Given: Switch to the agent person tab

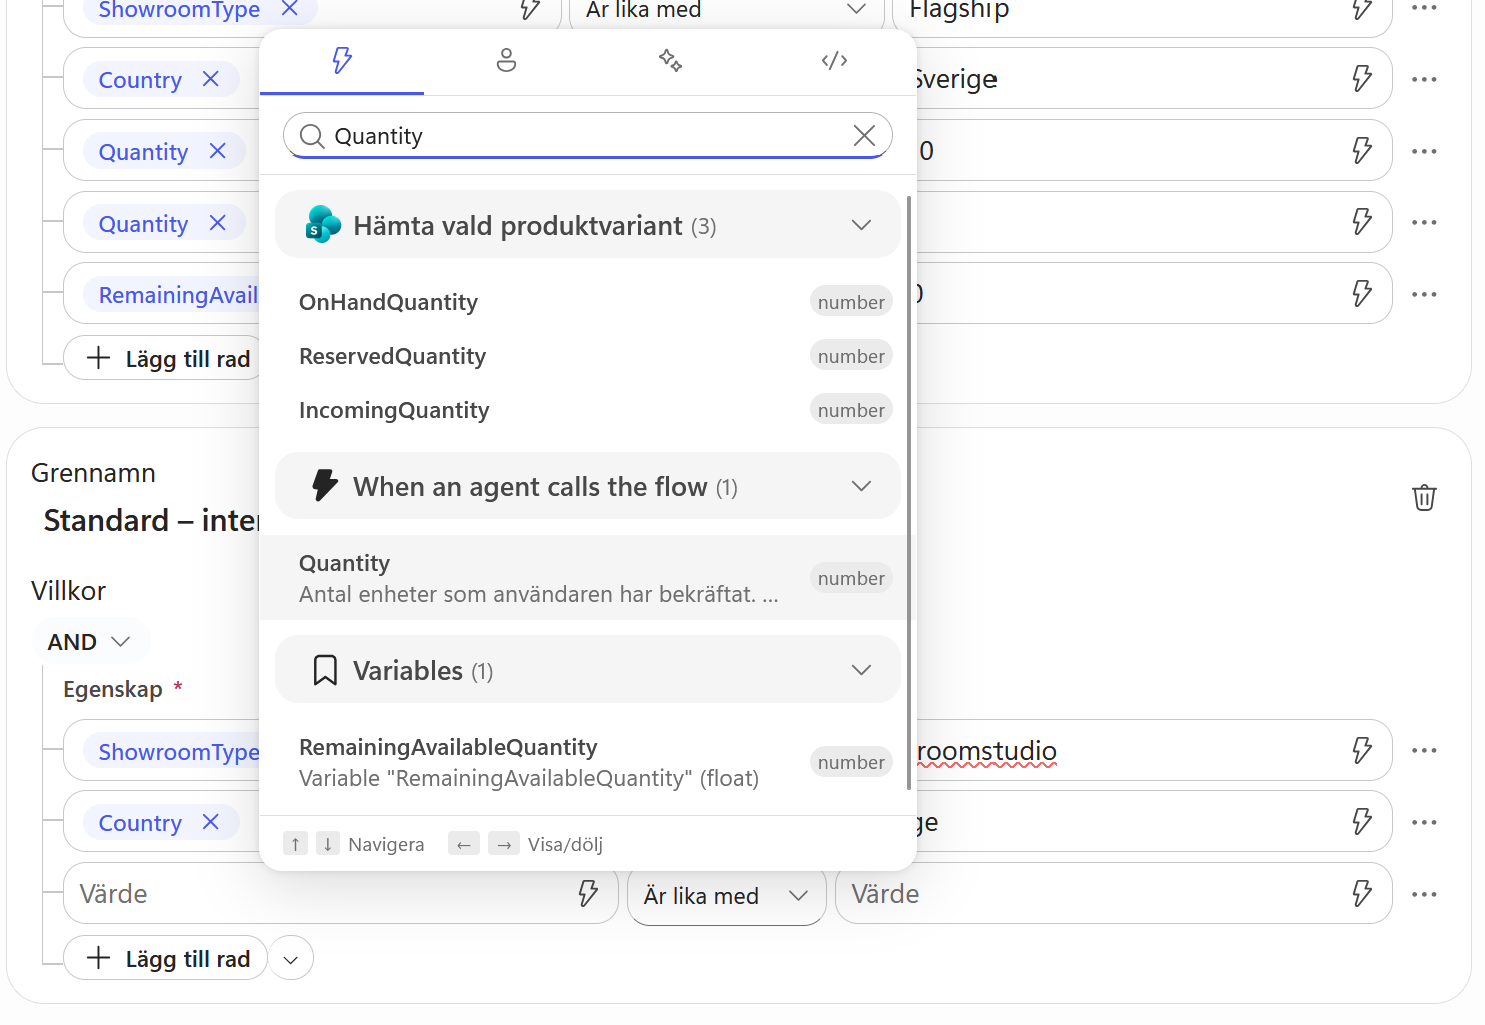Looking at the screenshot, I should pyautogui.click(x=506, y=61).
